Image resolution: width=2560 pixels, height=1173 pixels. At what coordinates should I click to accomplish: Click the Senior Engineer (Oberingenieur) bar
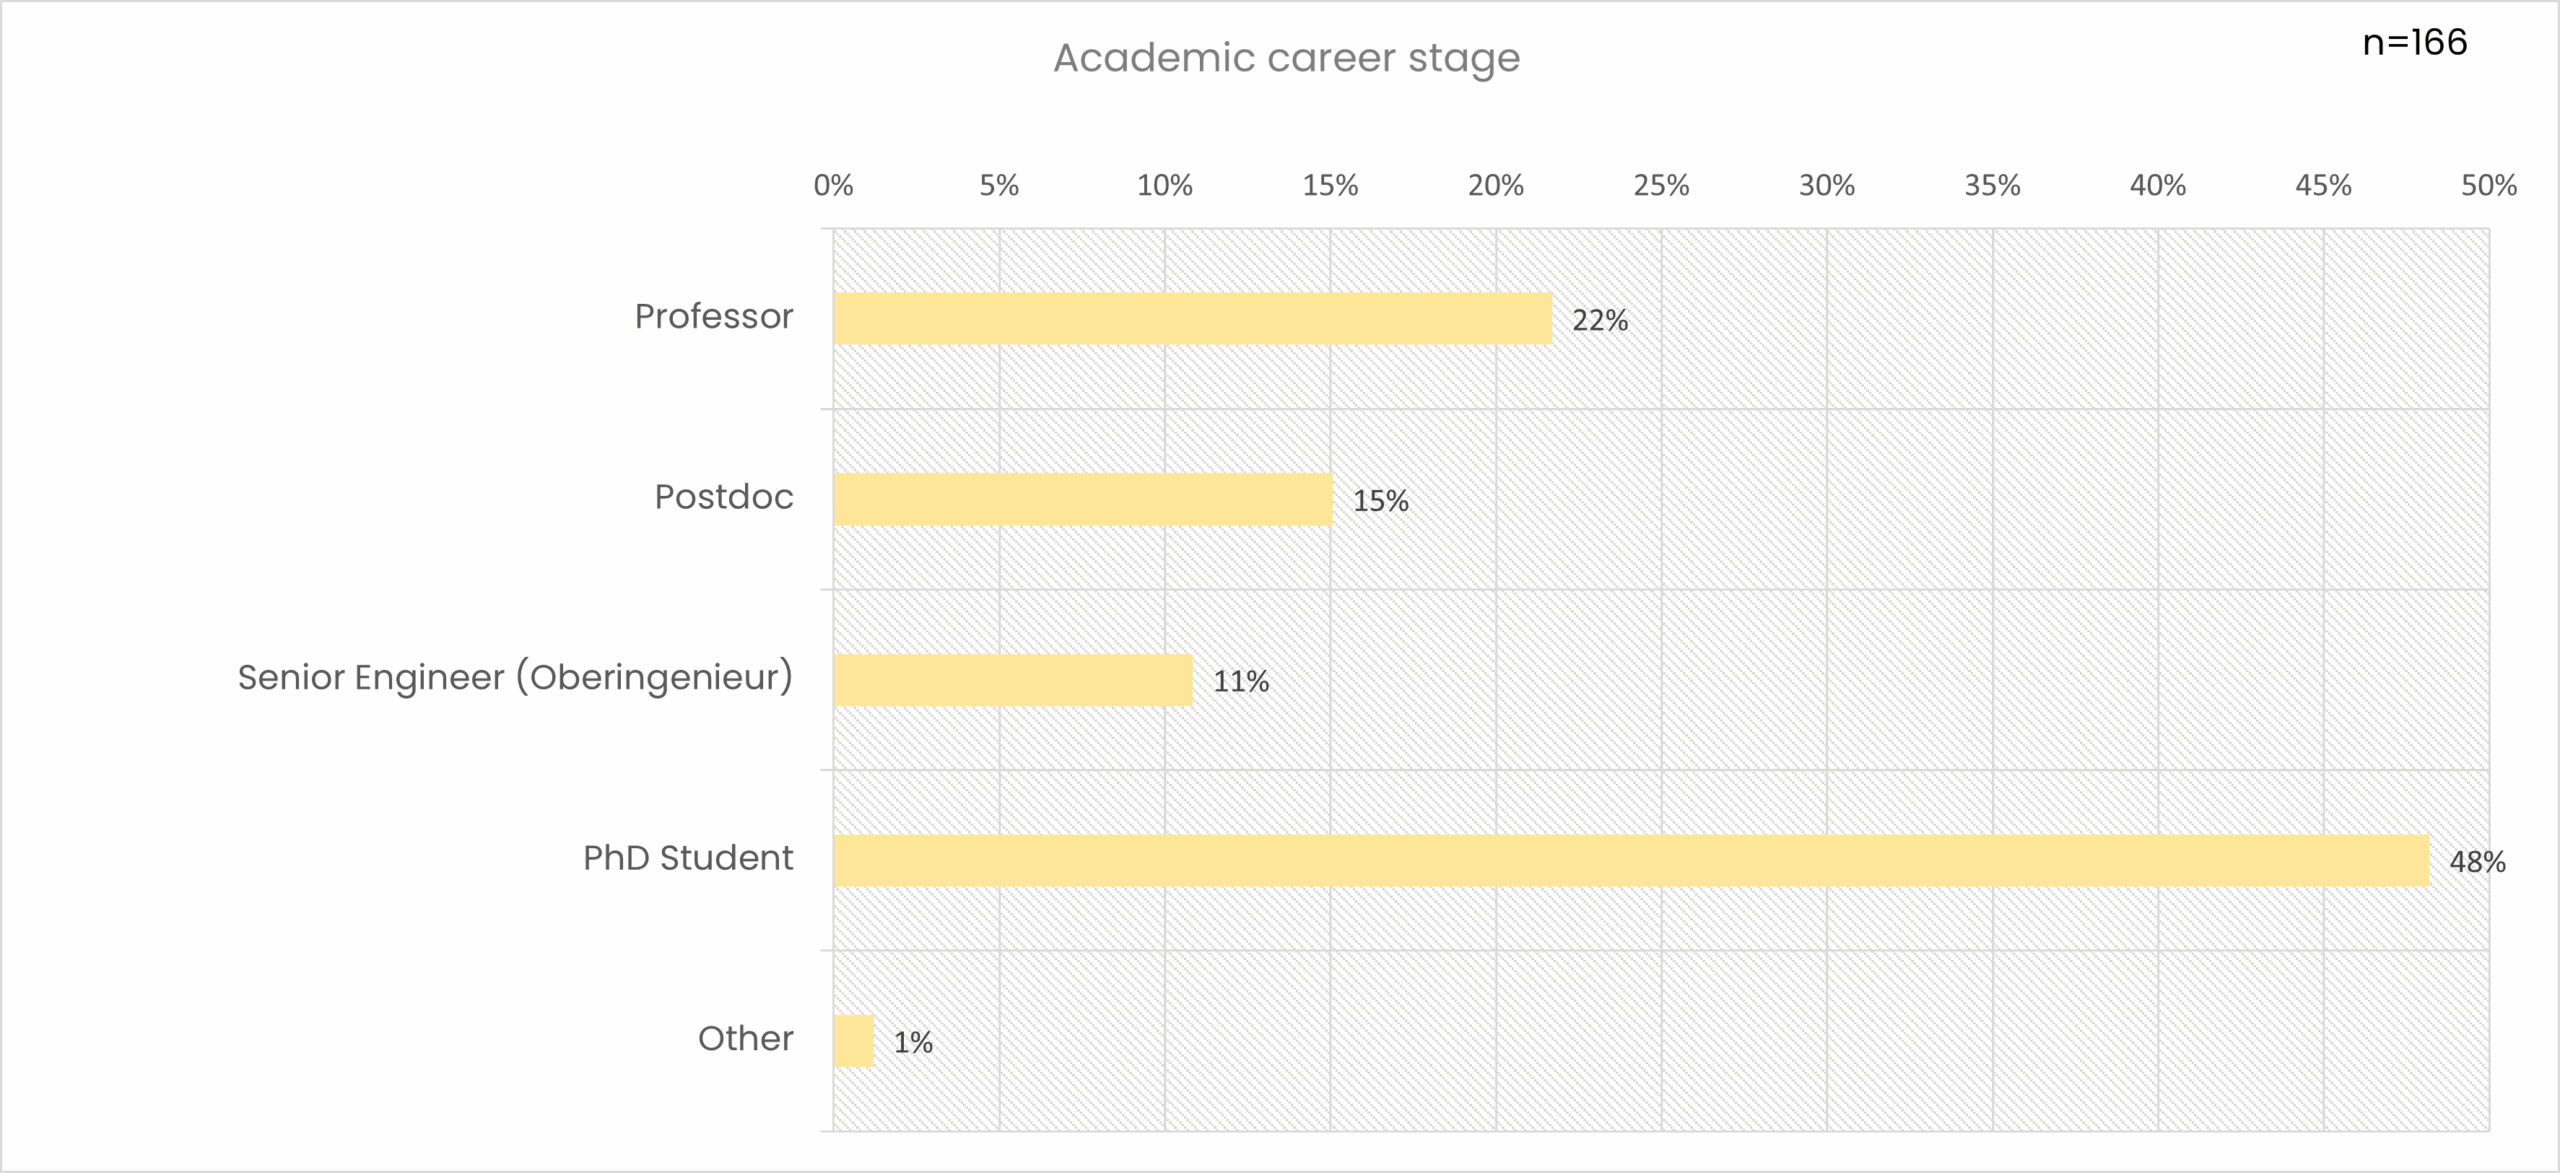tap(1013, 680)
